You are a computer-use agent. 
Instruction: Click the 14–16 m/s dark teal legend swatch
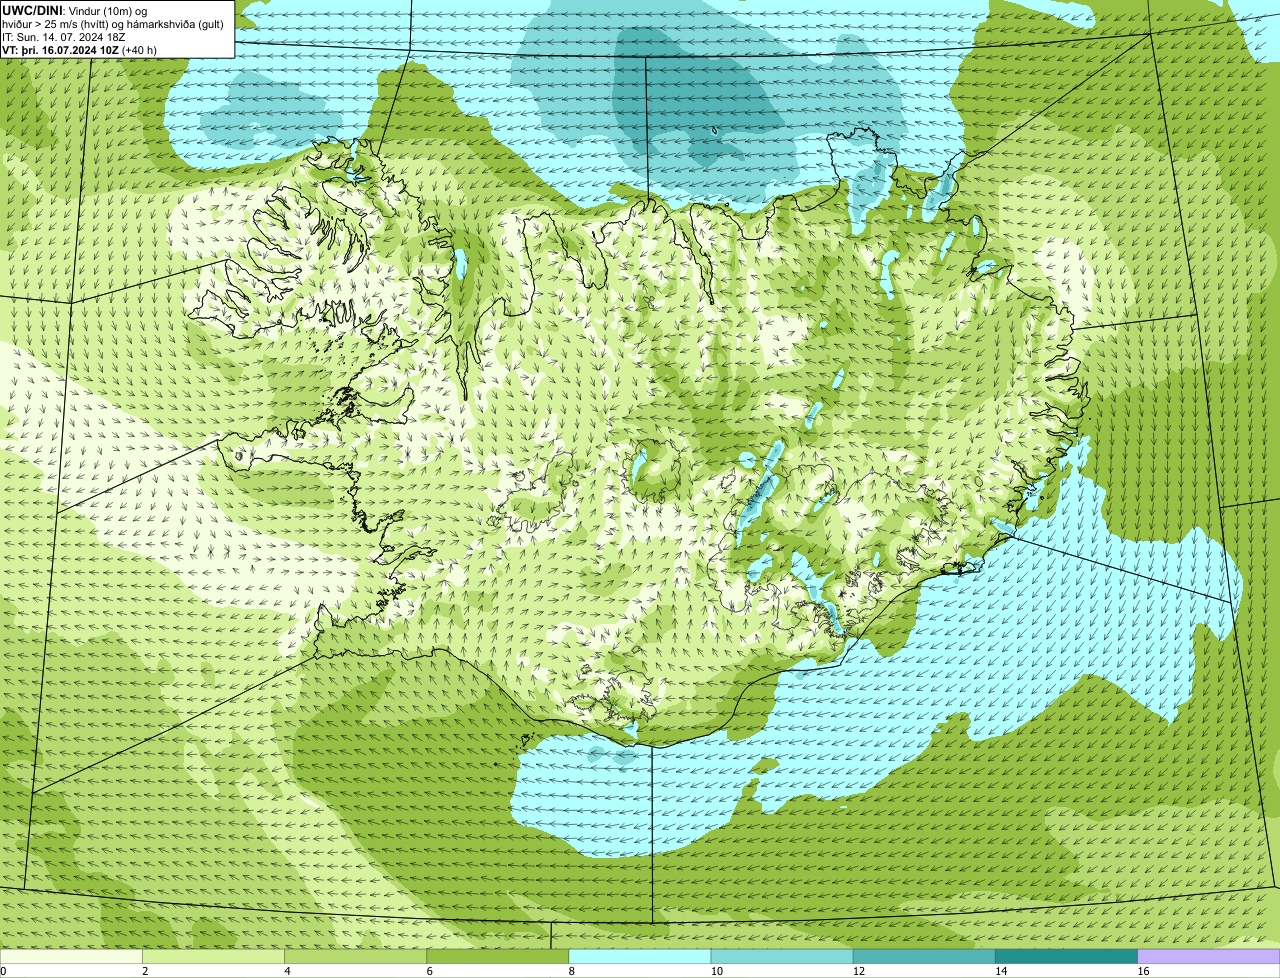tap(1067, 957)
